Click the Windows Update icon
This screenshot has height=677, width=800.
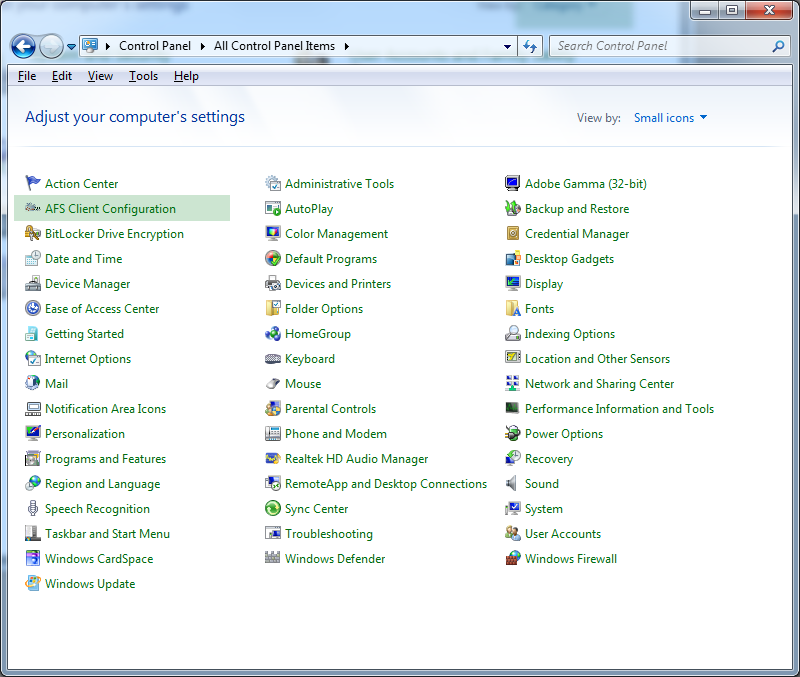click(x=33, y=584)
